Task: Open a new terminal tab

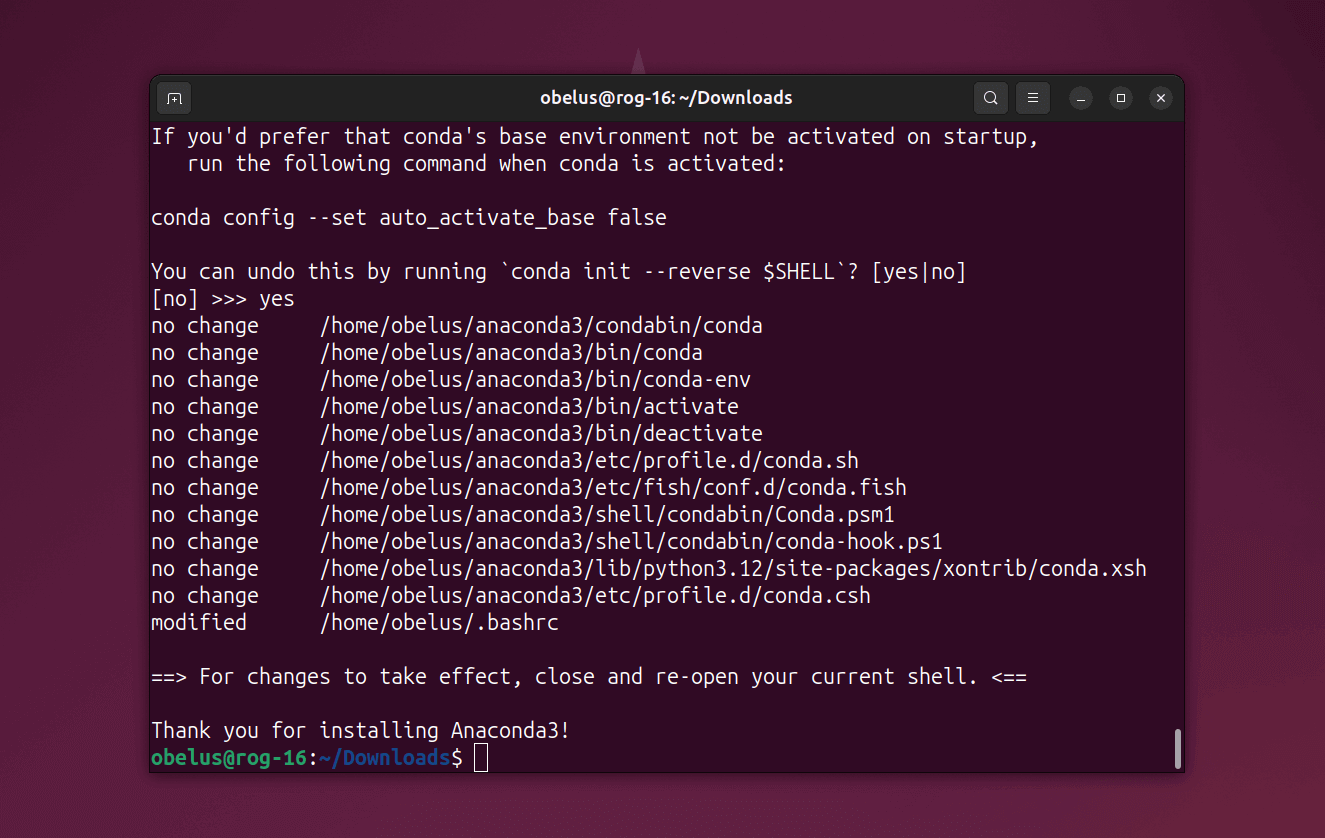Action: [174, 98]
